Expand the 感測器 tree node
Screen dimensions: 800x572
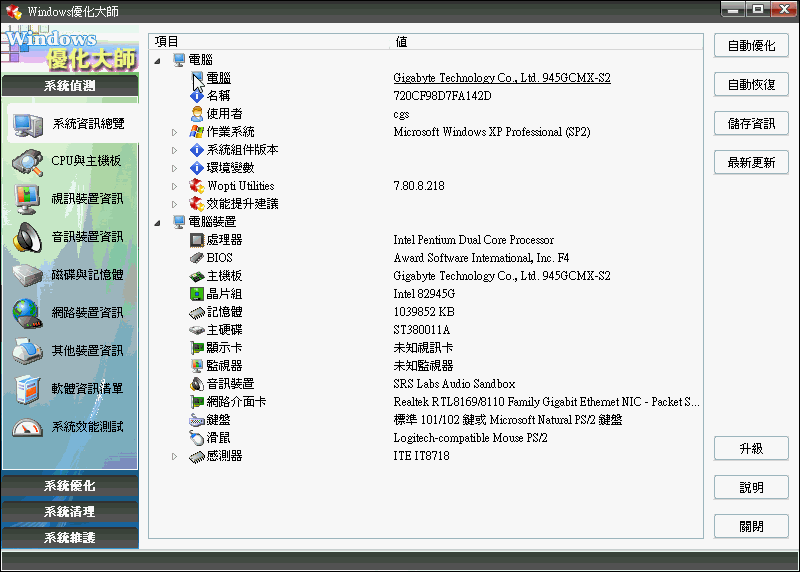point(174,456)
